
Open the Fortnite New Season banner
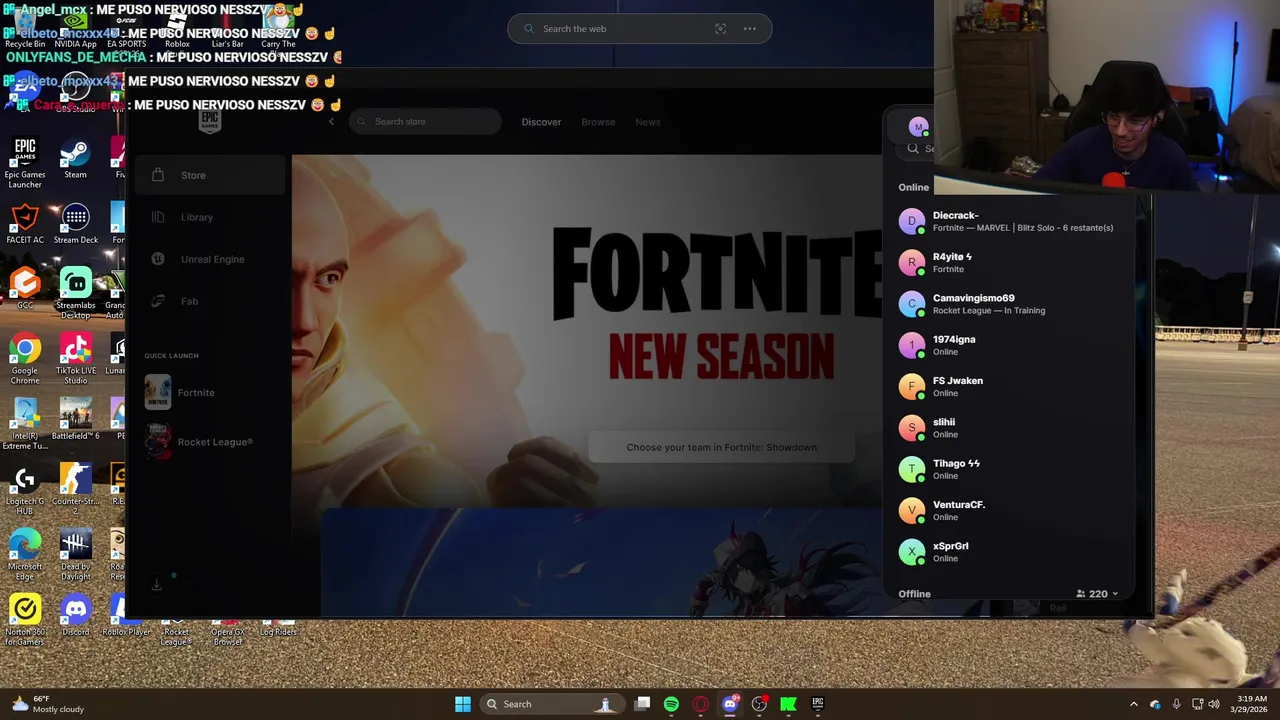(588, 330)
